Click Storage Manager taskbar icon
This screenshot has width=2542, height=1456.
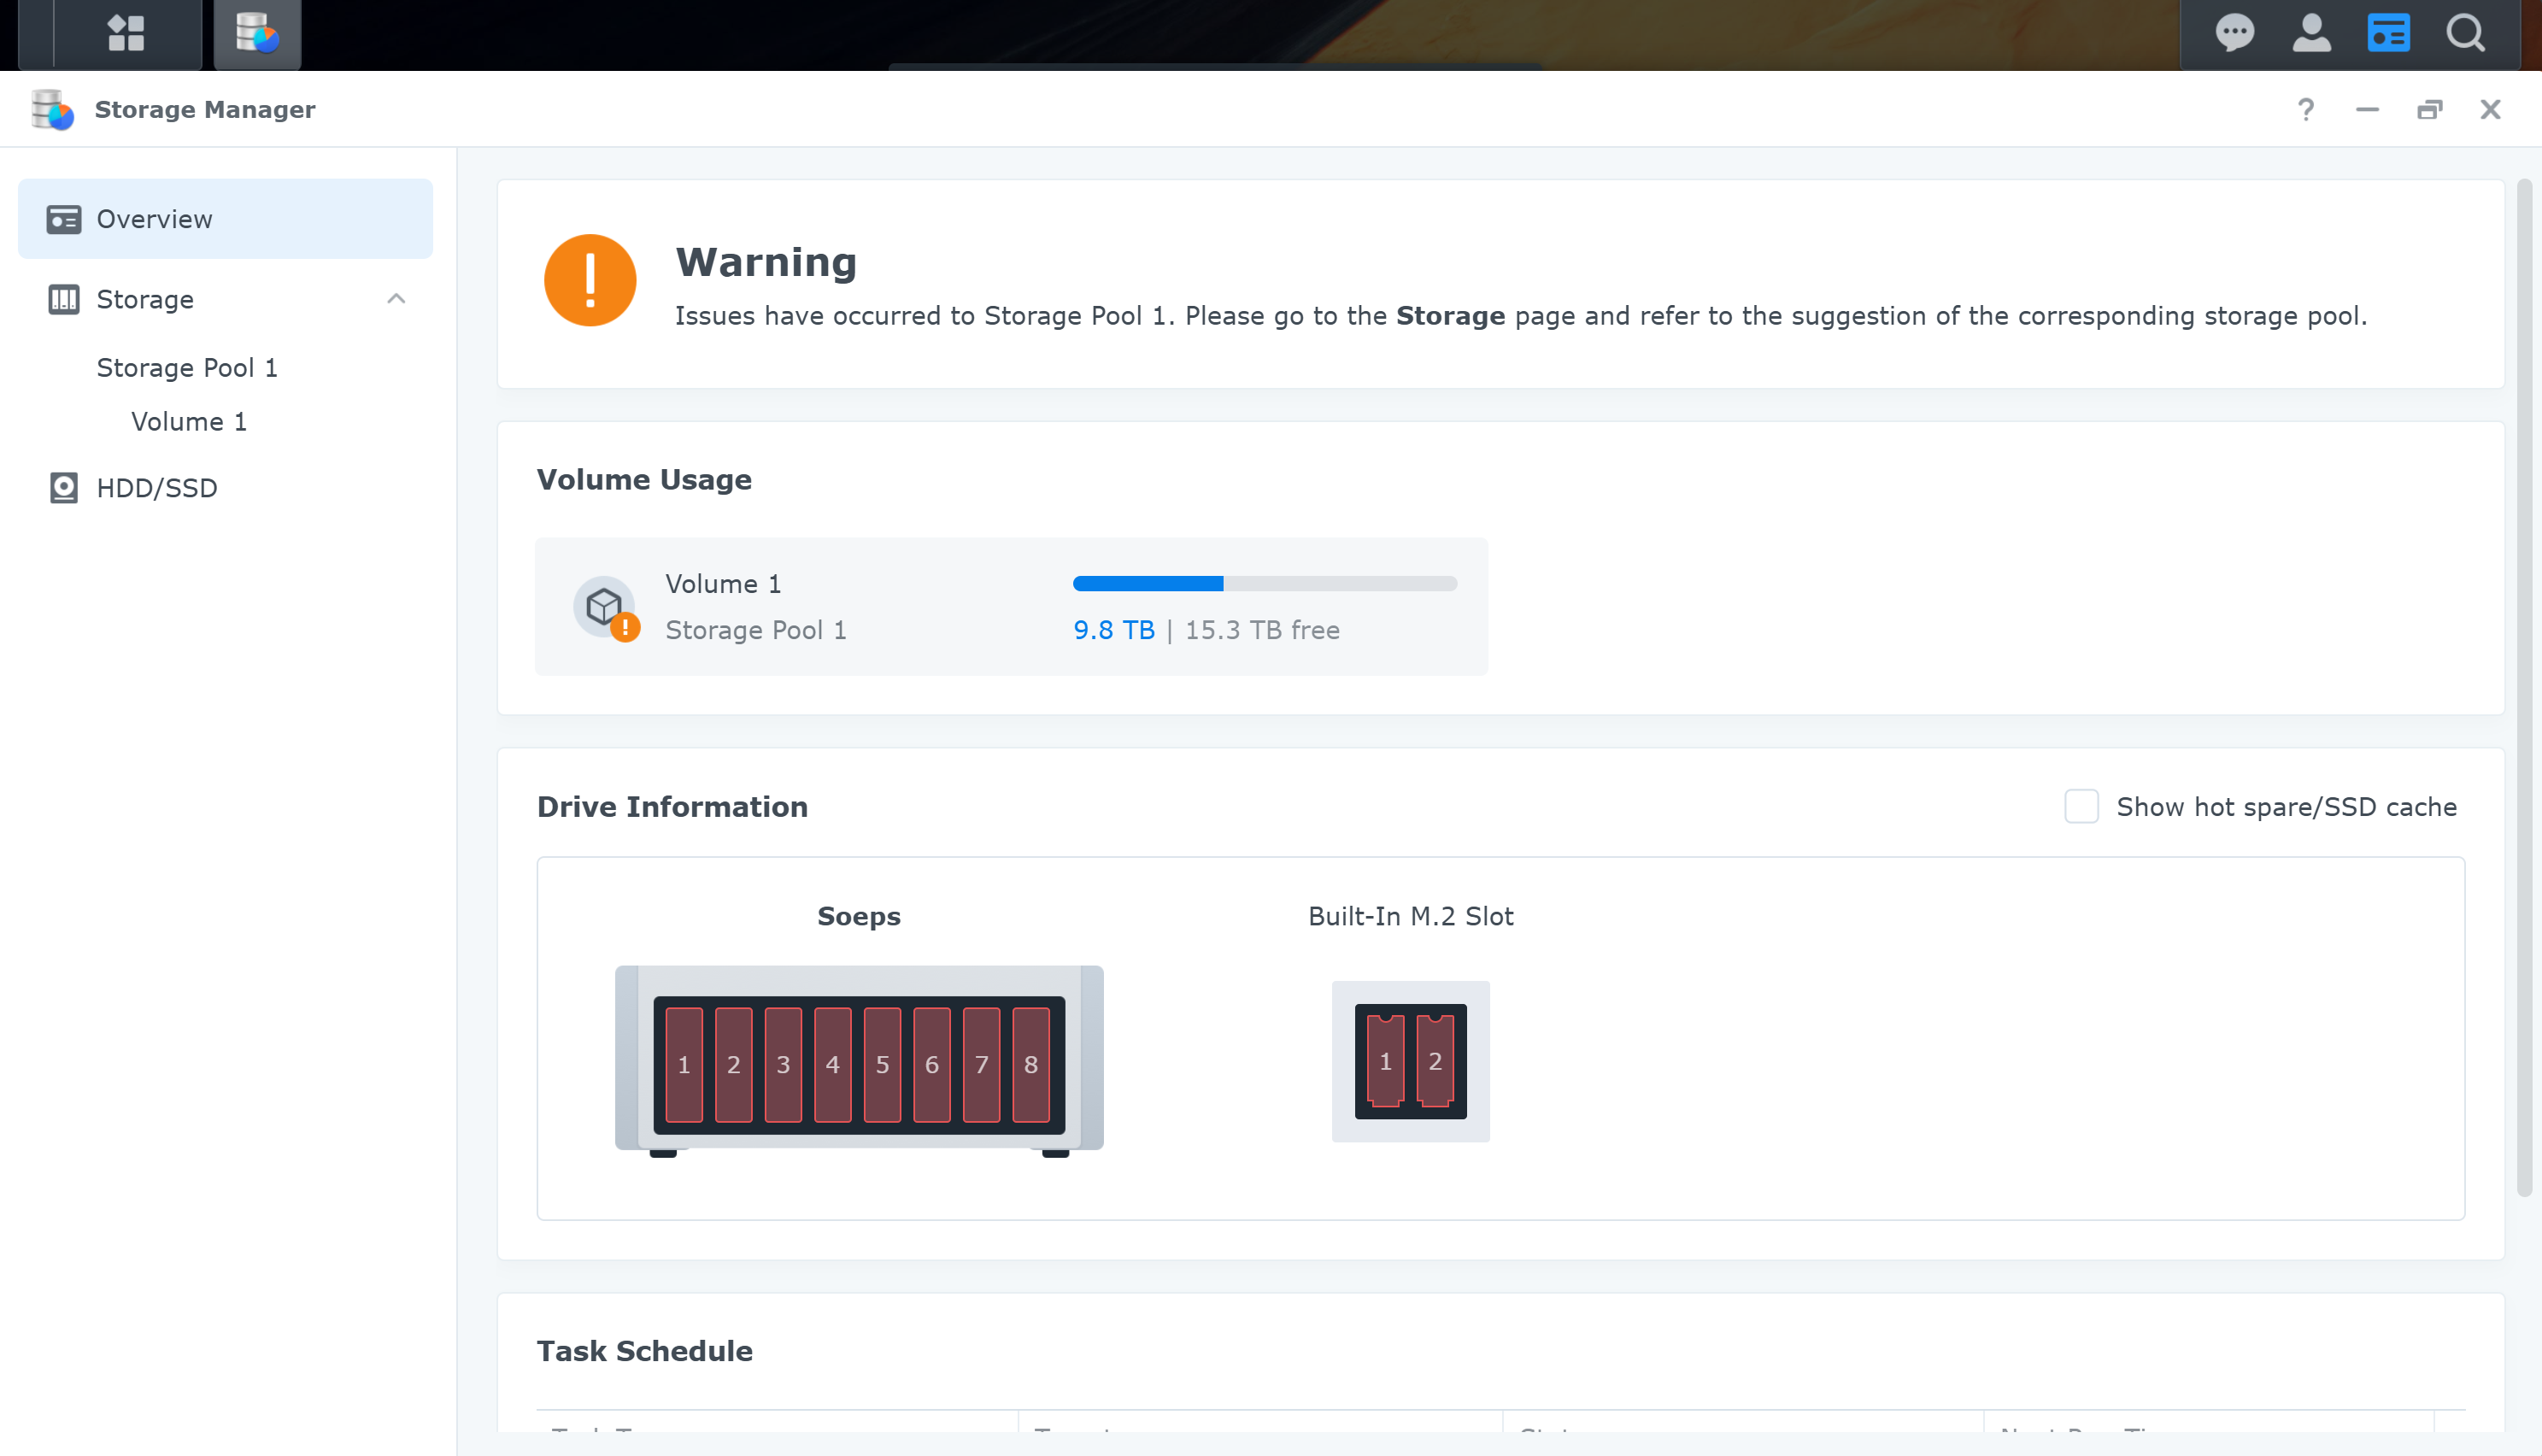tap(257, 33)
